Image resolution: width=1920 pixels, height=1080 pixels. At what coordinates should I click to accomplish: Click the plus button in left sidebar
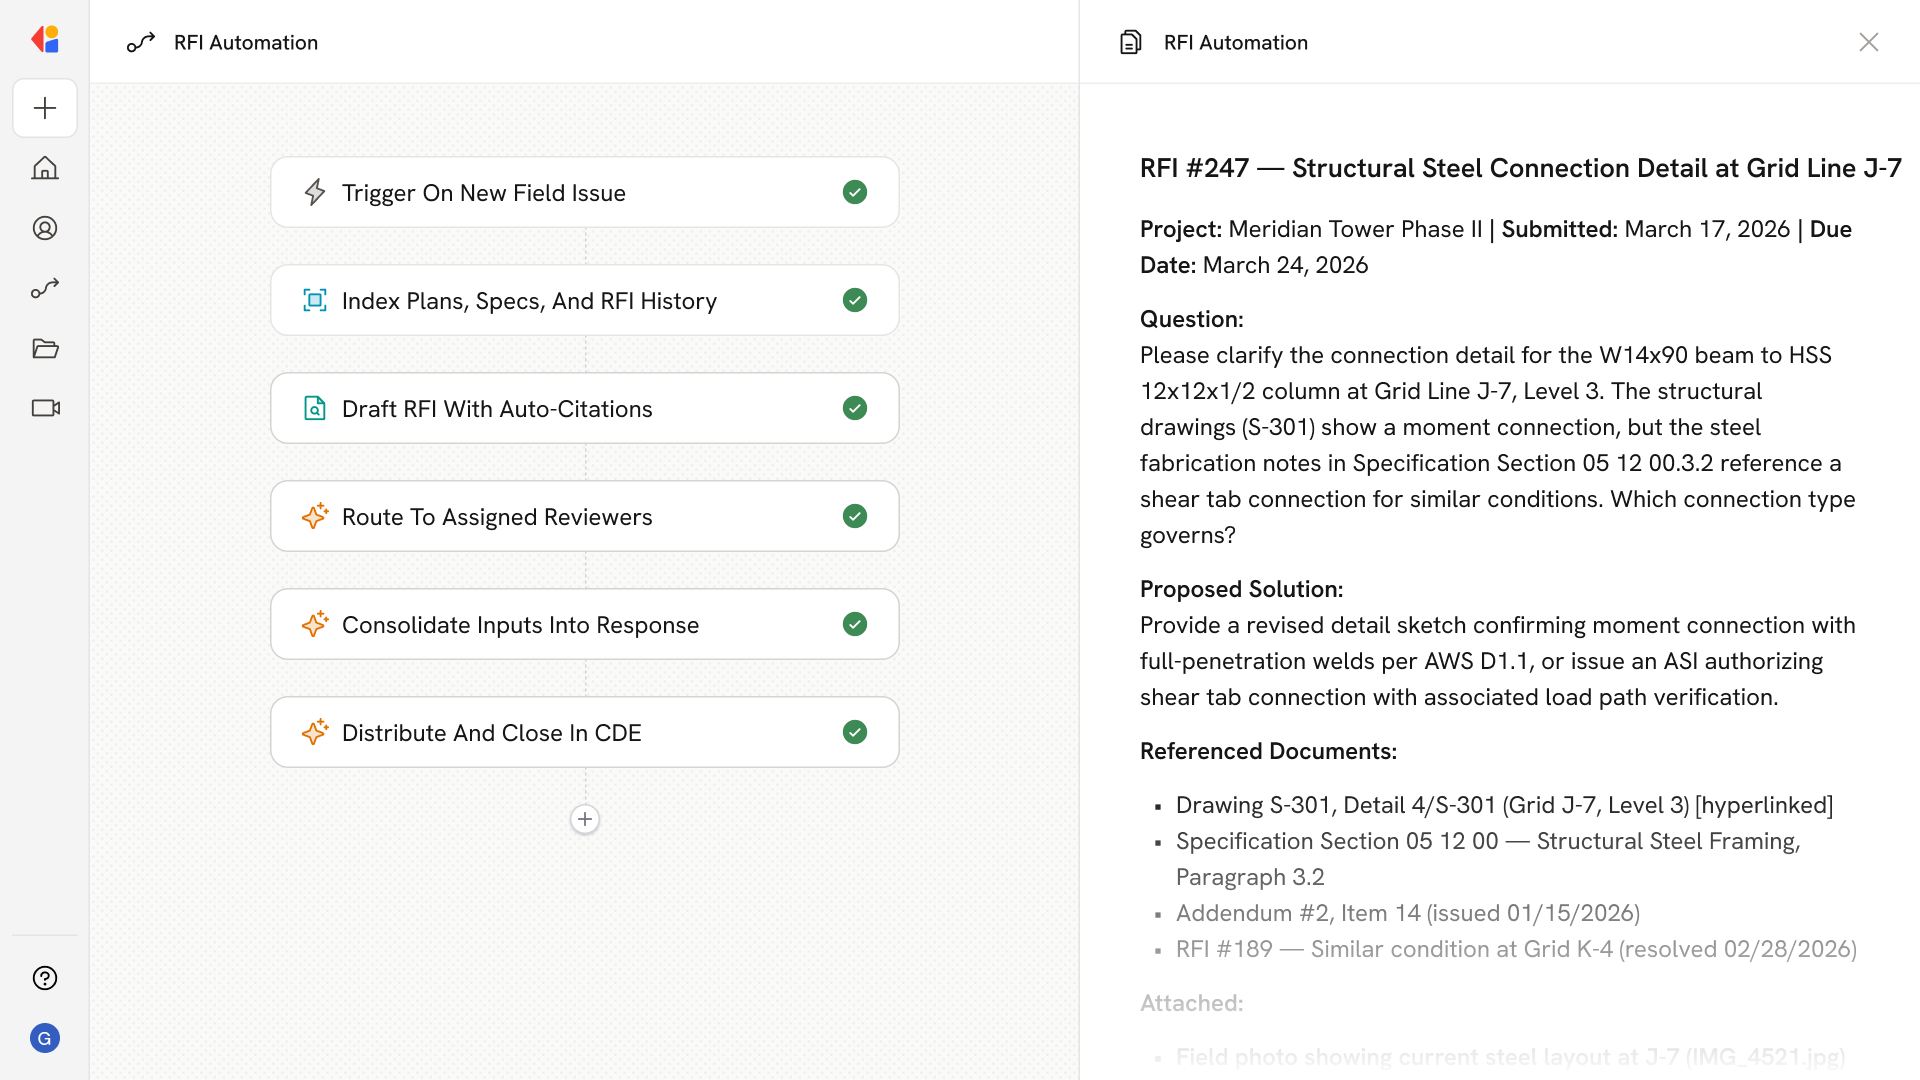tap(45, 108)
